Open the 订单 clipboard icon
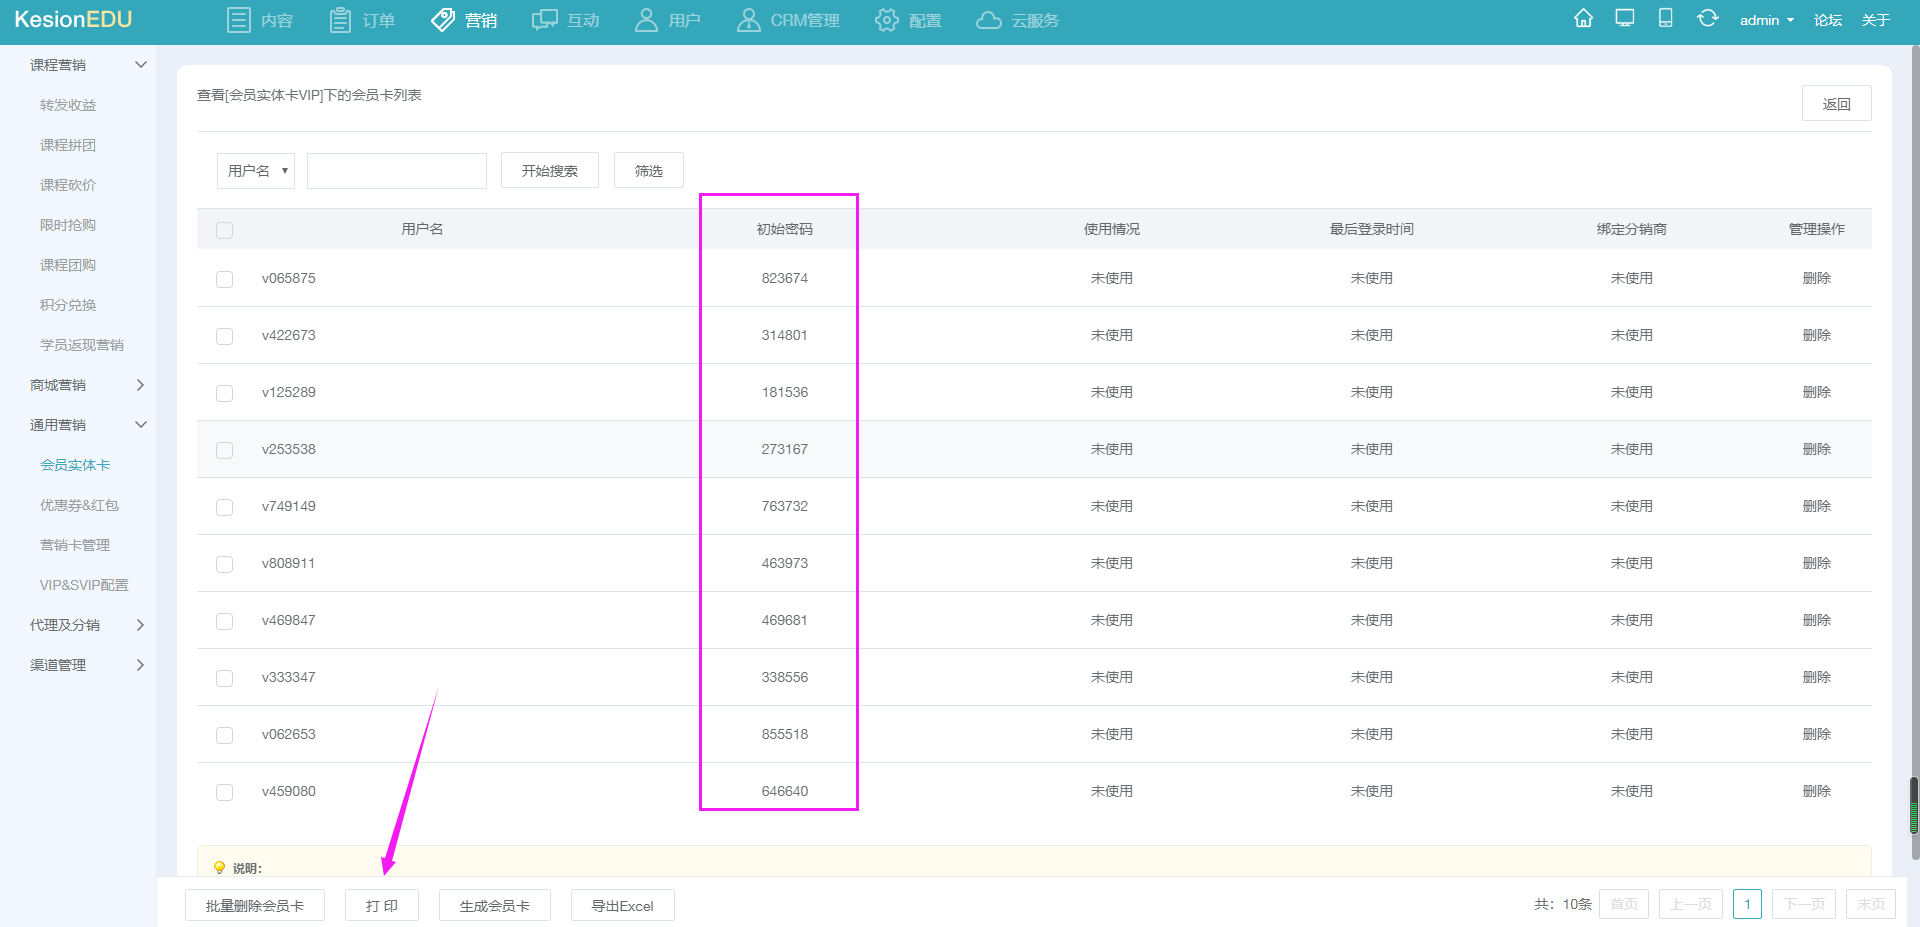Viewport: 1920px width, 927px height. tap(340, 20)
